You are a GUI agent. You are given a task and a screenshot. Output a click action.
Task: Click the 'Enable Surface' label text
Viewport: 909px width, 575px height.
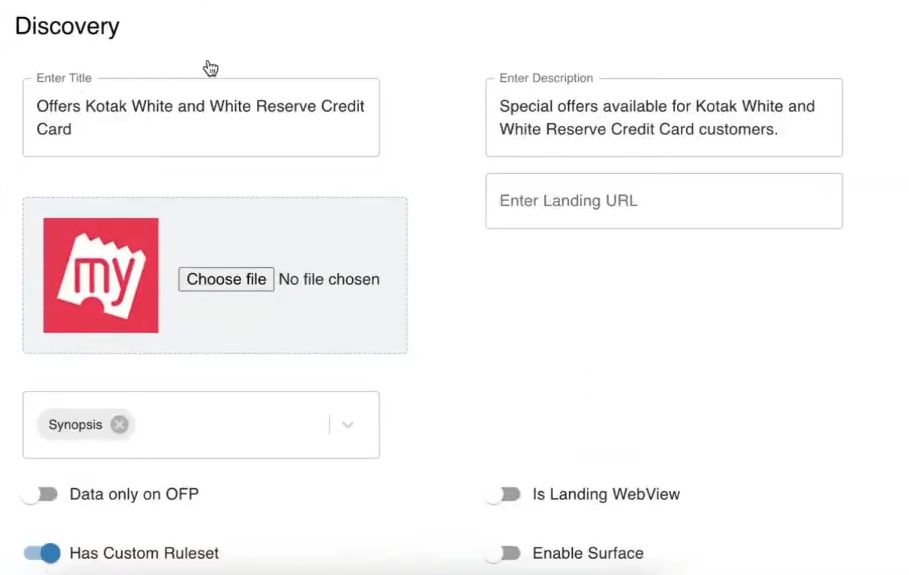pyautogui.click(x=588, y=553)
